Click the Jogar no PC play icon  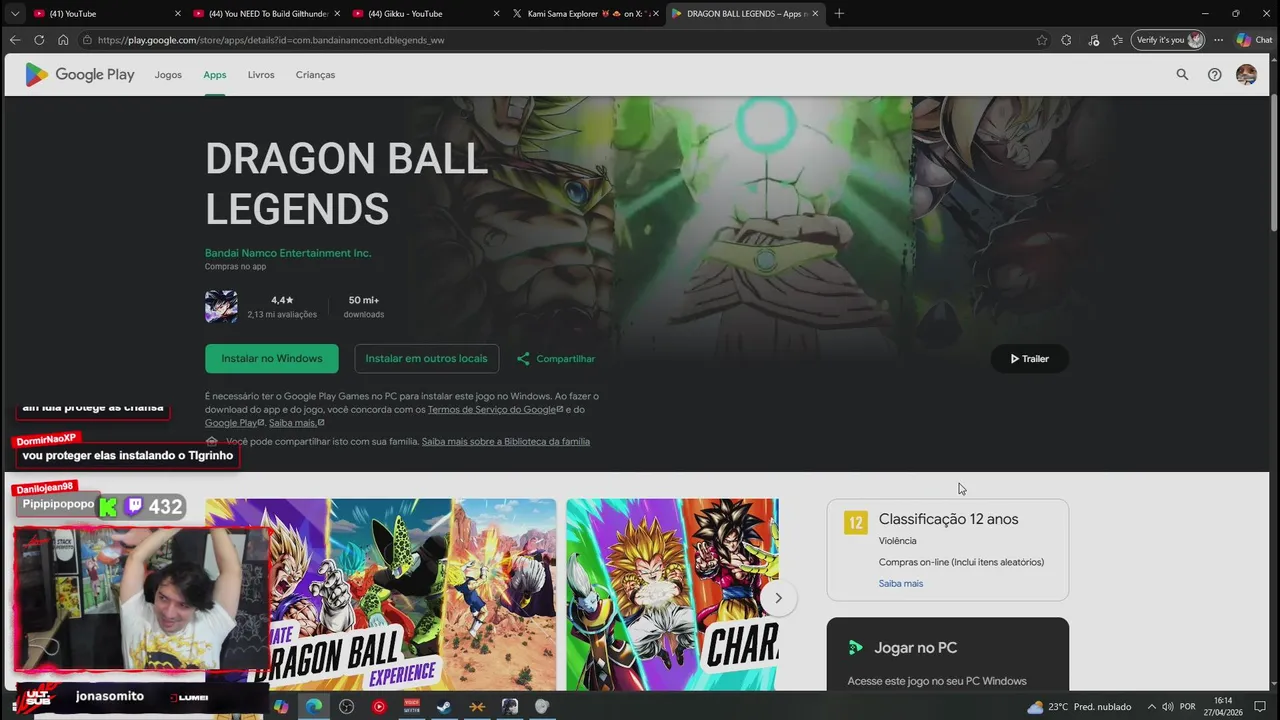click(x=855, y=648)
